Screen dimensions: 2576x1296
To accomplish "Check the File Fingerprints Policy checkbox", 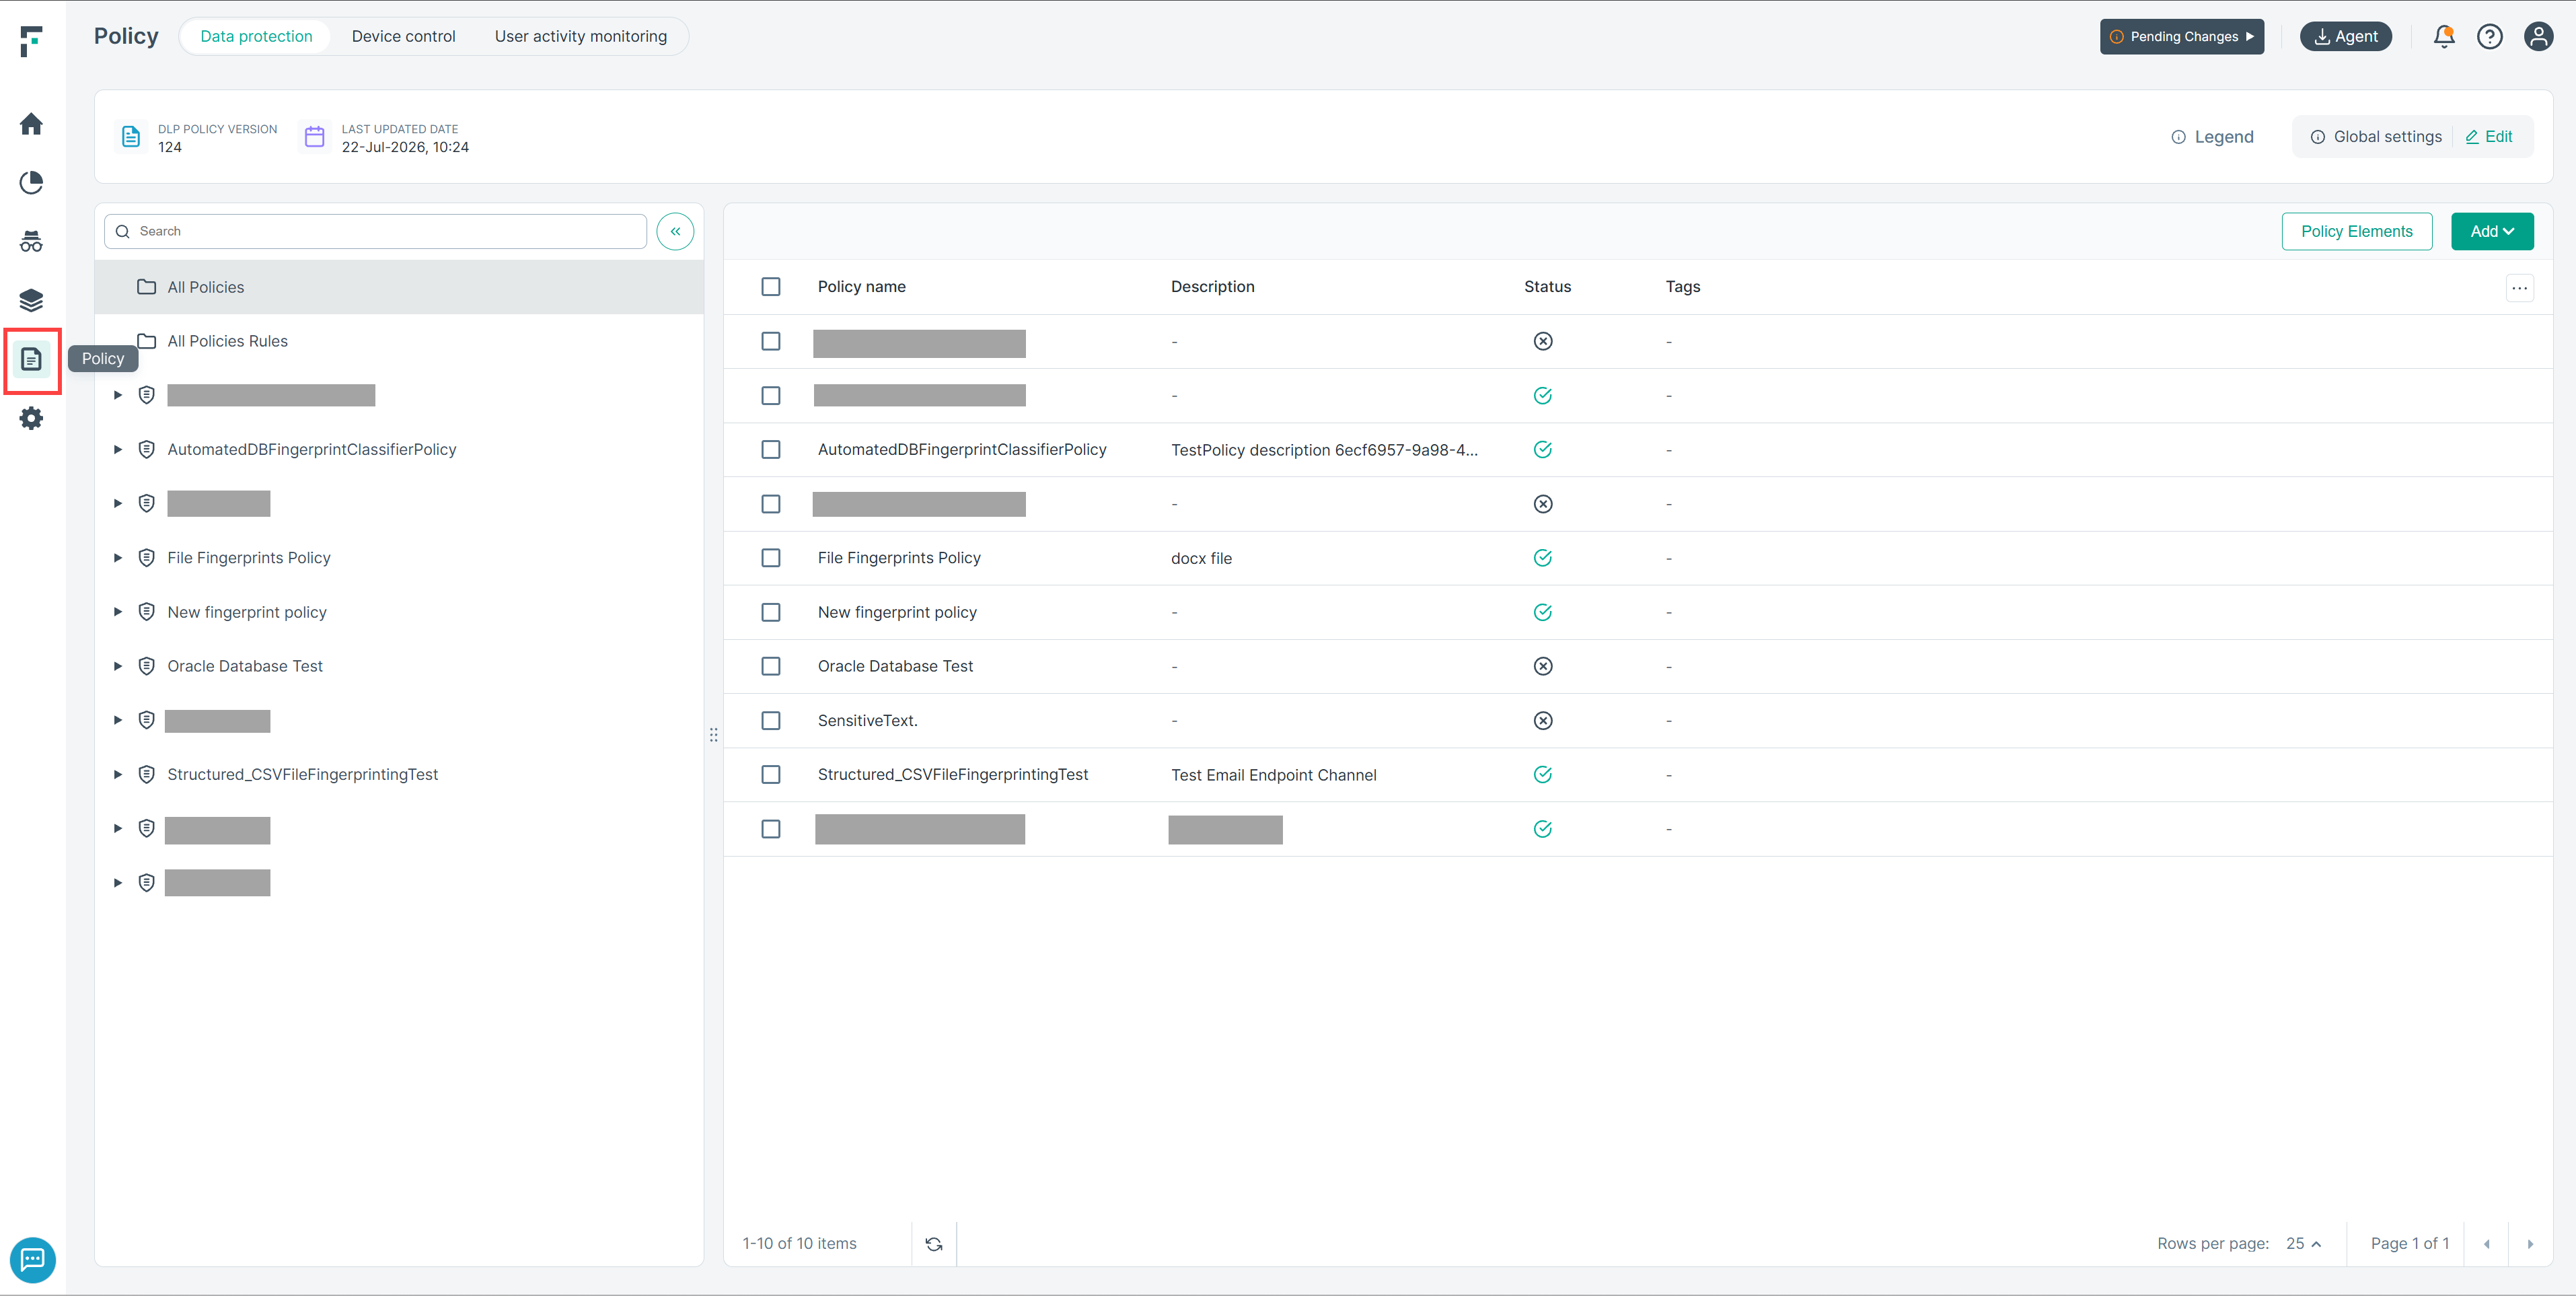I will tap(771, 558).
